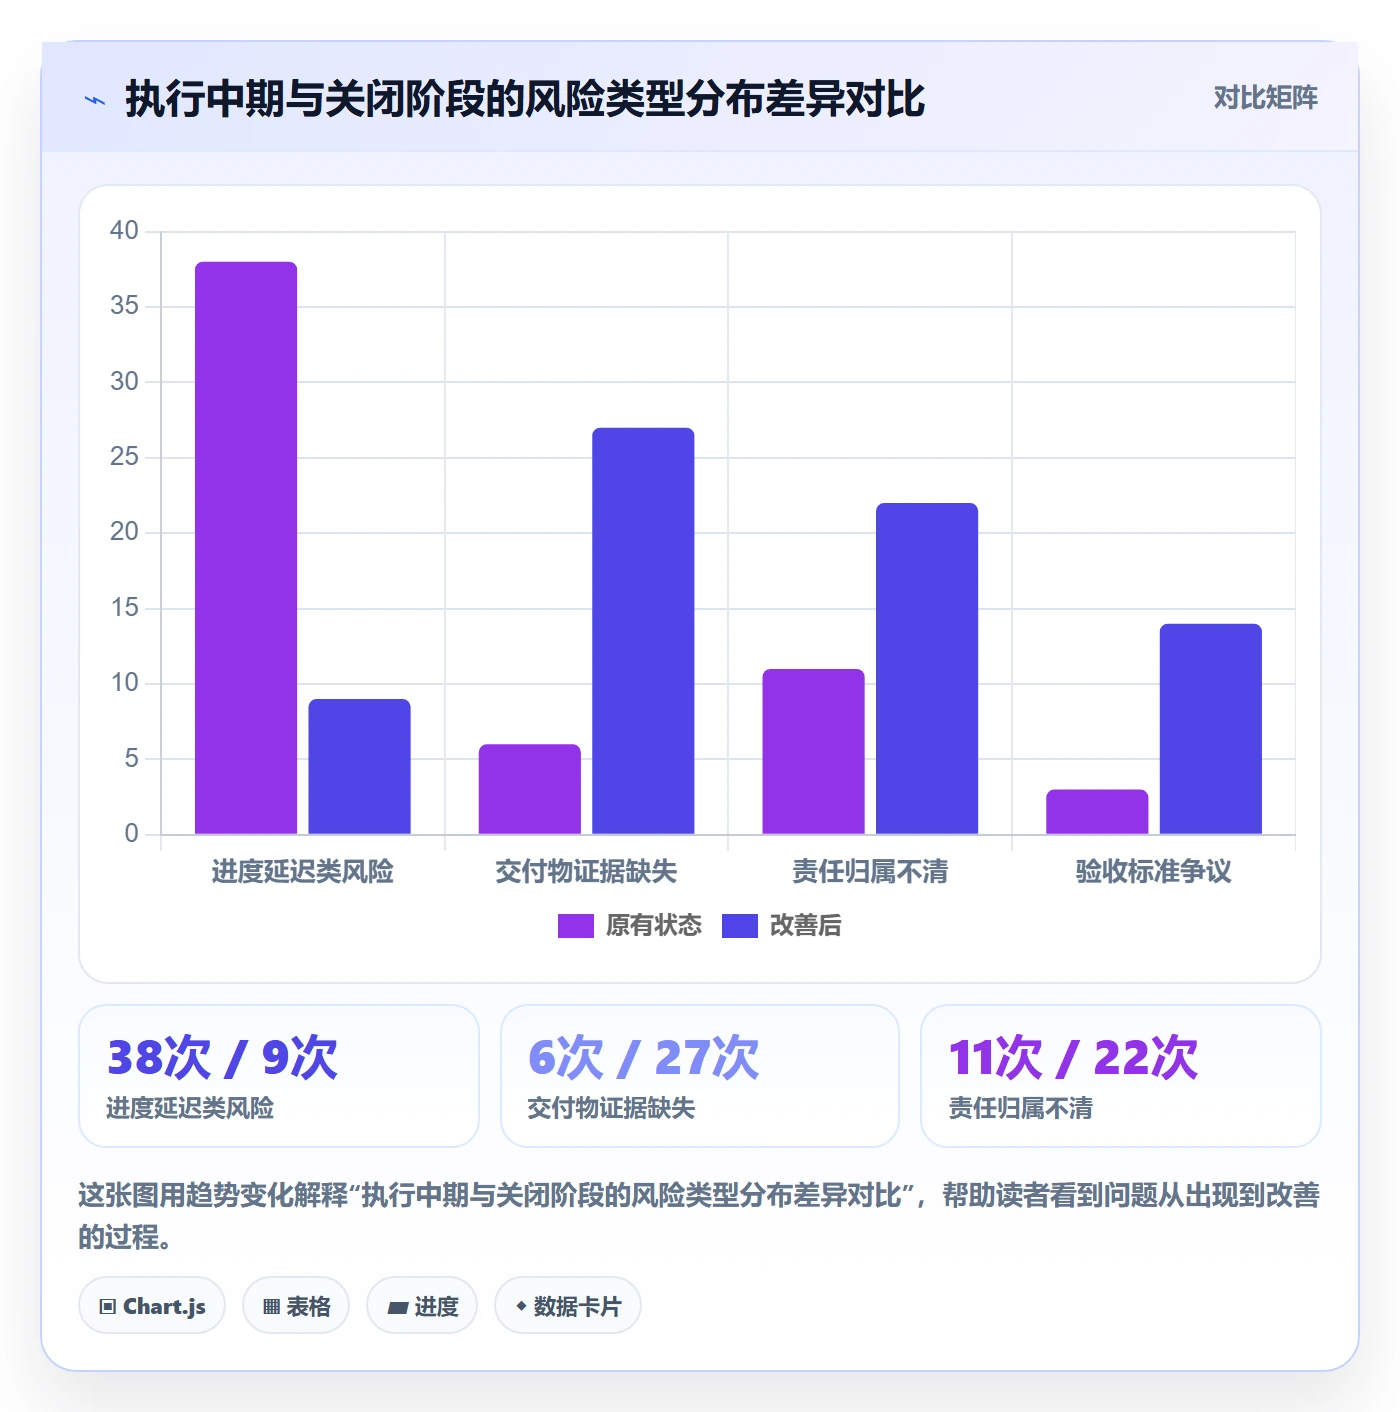Click the chart title 执行中期与关闭阶段的风险类型分布差异对比

pos(525,99)
